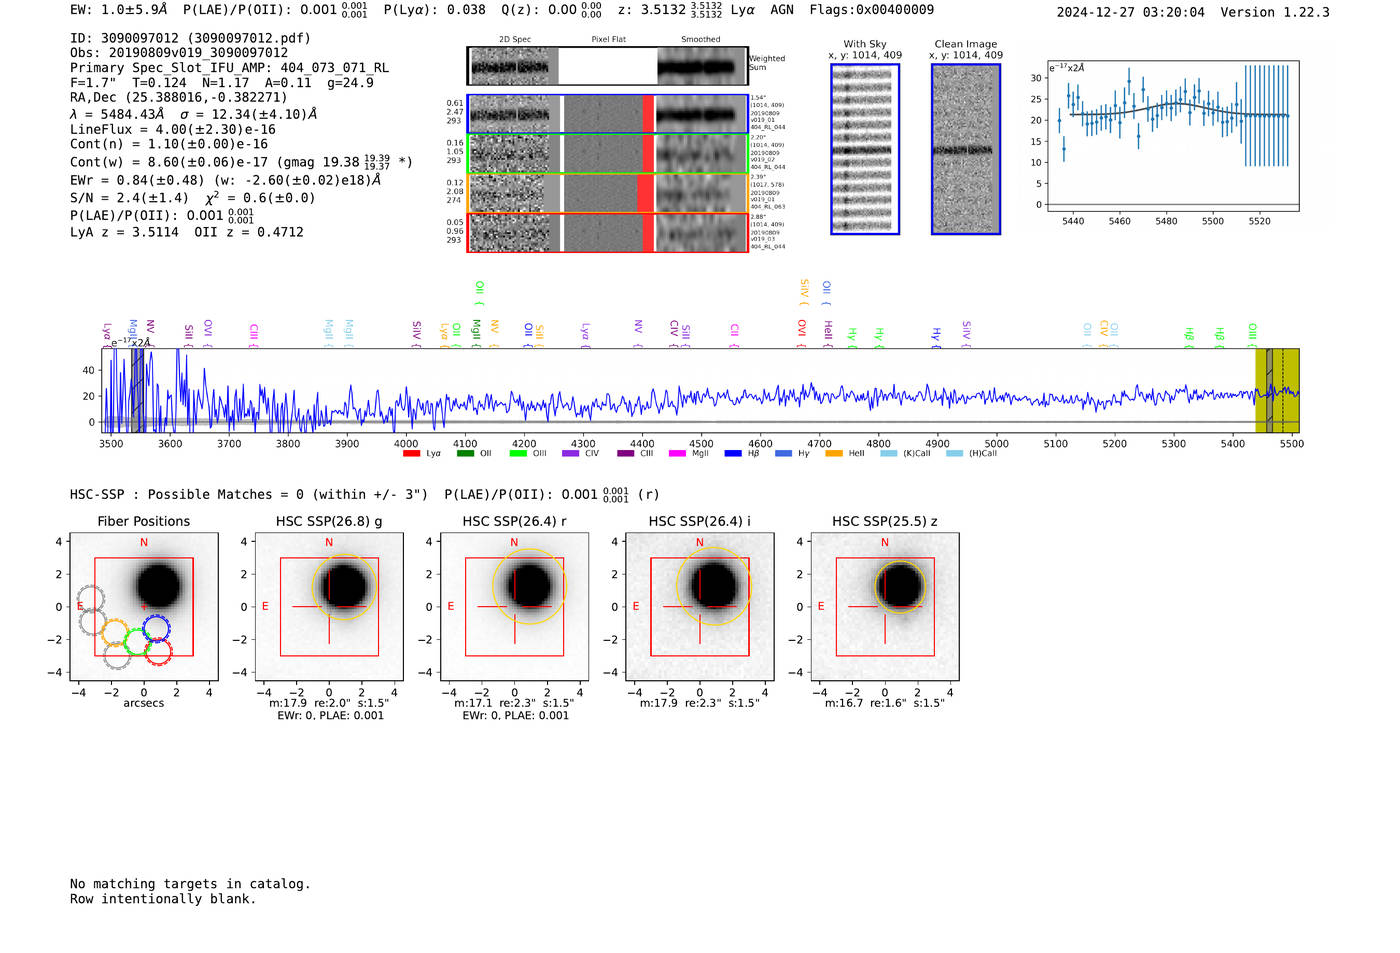
Task: Click the 'Smoothed' column heading
Action: click(701, 40)
